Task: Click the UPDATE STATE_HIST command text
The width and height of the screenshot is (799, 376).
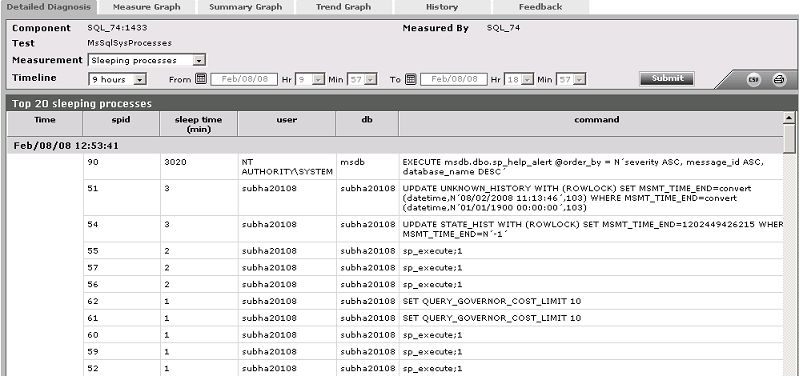Action: point(593,229)
